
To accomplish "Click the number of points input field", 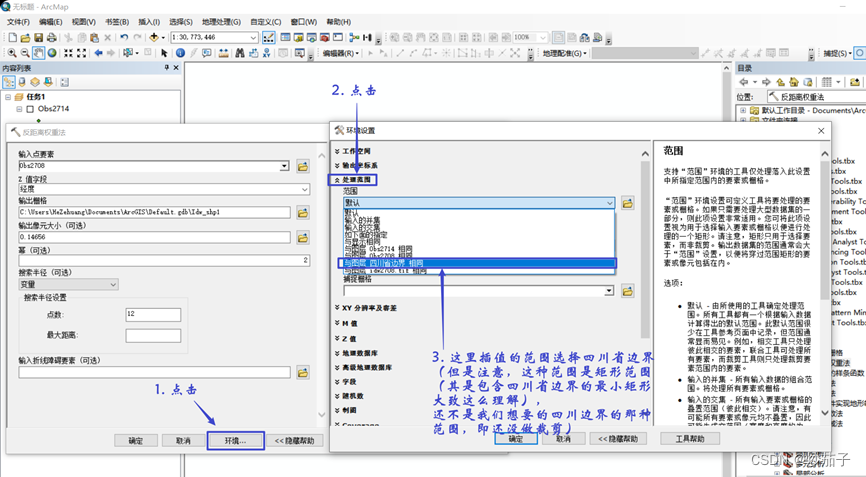I will [152, 315].
